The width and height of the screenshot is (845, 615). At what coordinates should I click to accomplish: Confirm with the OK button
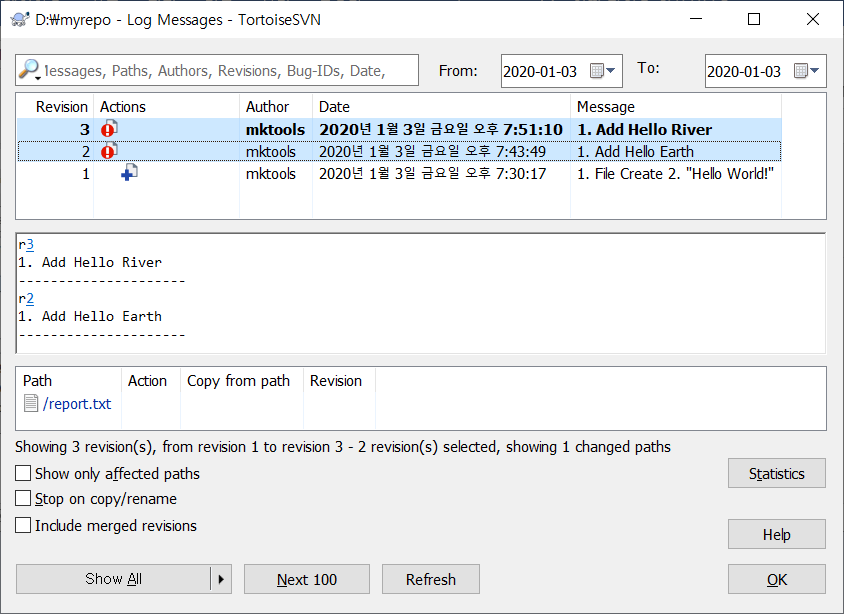click(x=777, y=579)
